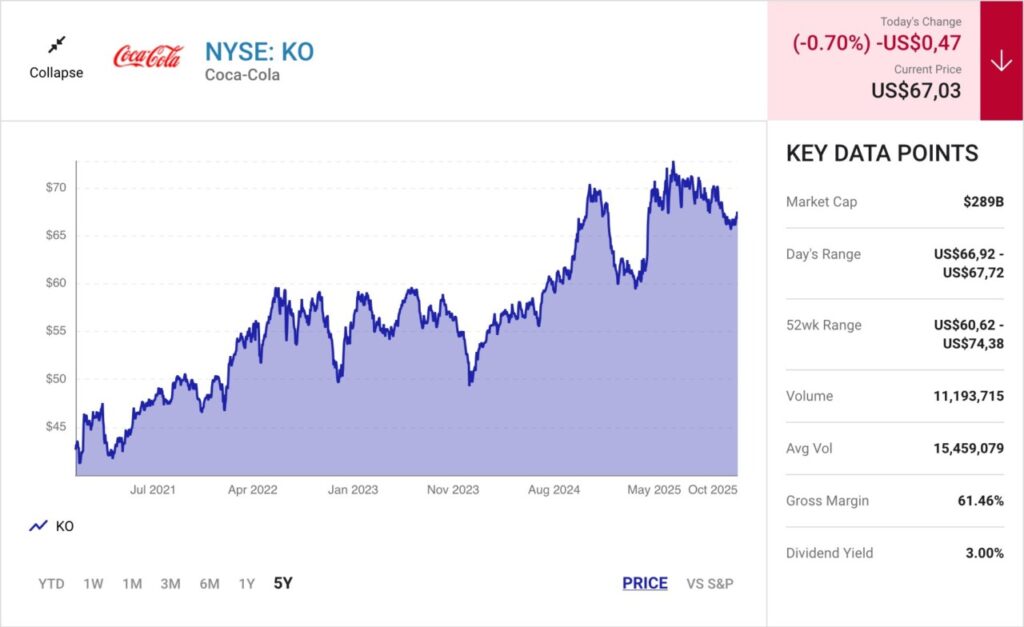Screen dimensions: 1024x627
Task: Choose the 6M time range
Action: click(x=209, y=583)
